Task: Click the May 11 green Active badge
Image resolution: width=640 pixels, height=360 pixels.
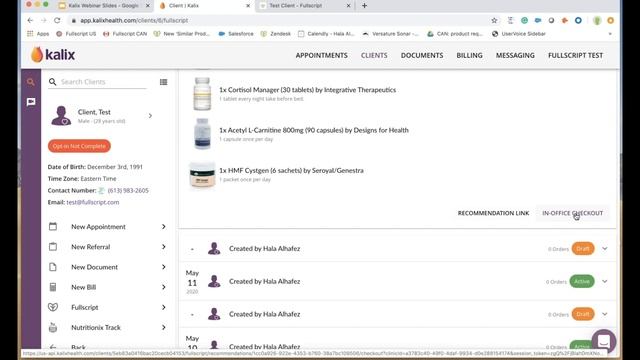Action: click(x=582, y=281)
